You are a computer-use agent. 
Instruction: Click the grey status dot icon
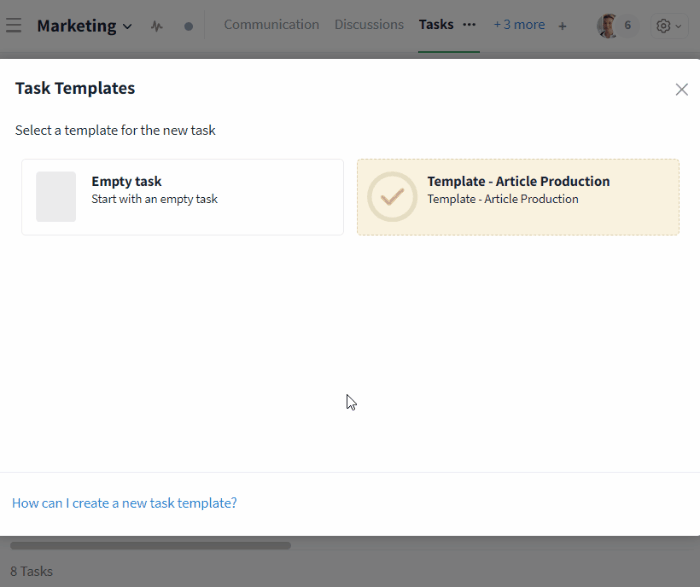point(188,26)
